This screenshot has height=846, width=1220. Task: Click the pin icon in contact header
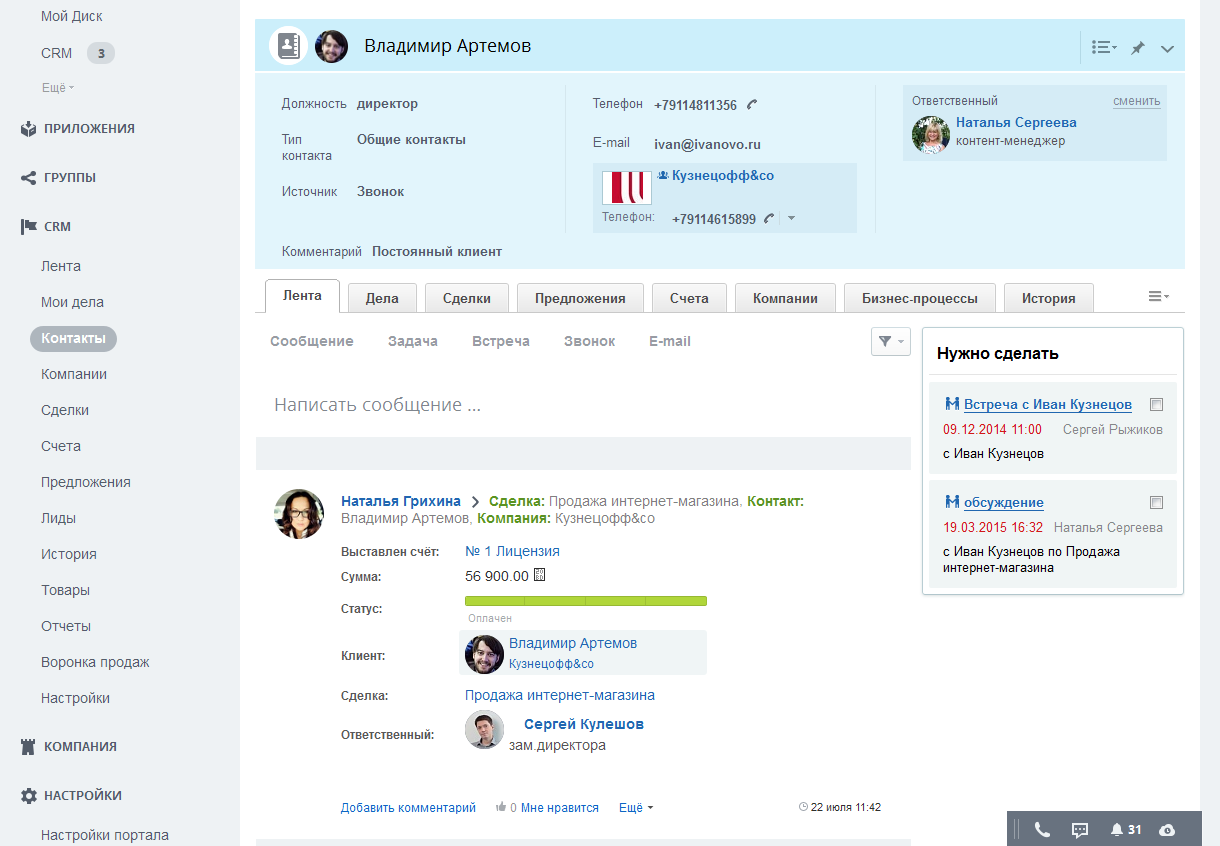point(1137,47)
